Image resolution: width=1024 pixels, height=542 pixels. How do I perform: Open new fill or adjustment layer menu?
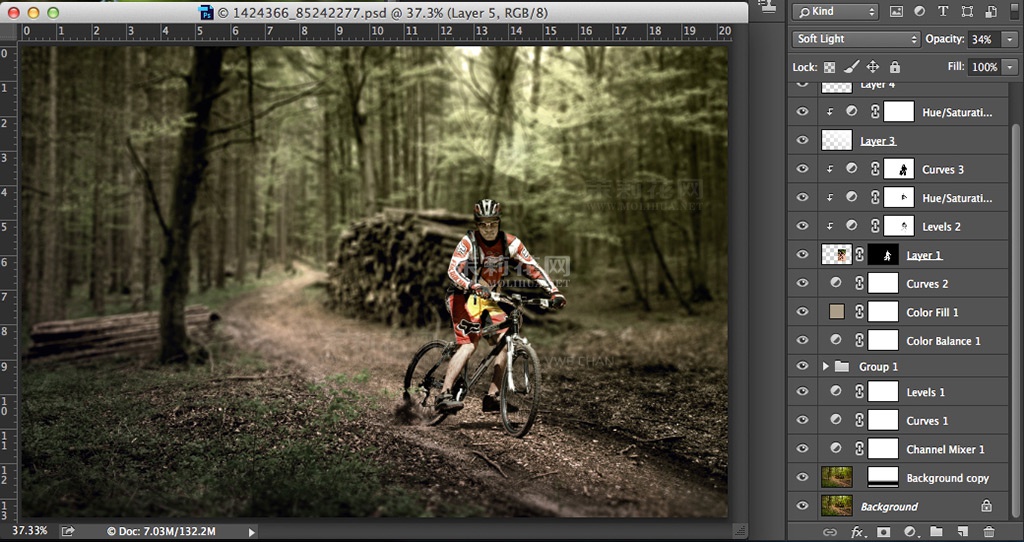910,532
